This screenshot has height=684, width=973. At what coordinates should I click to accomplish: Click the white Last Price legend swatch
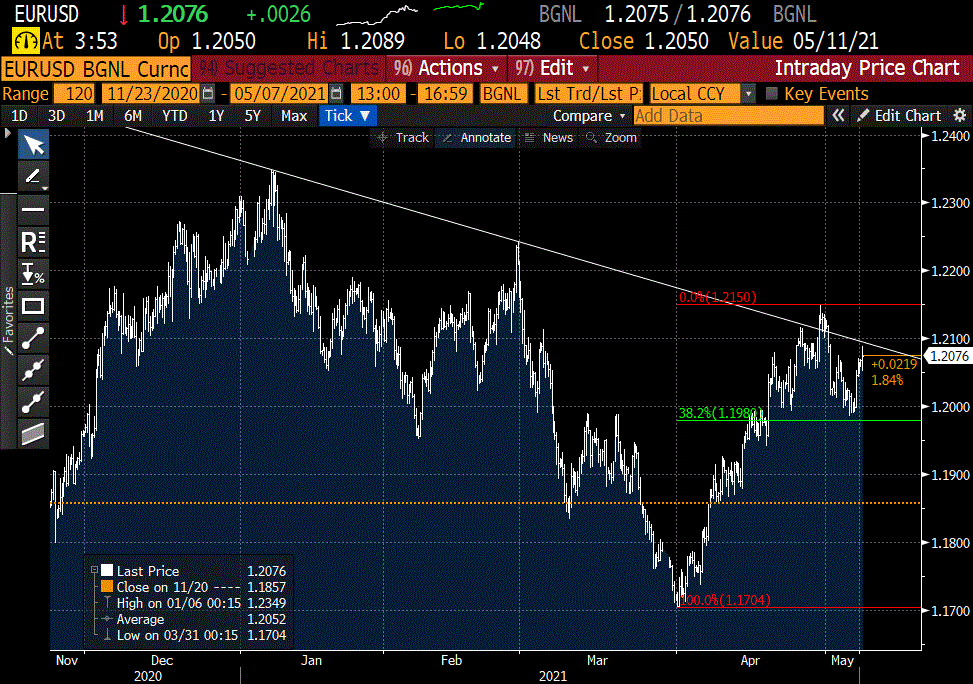click(x=106, y=571)
